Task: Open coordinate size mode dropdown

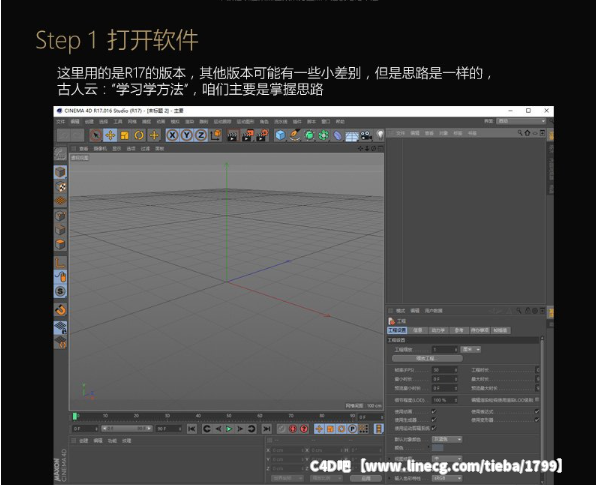Action: (327, 479)
